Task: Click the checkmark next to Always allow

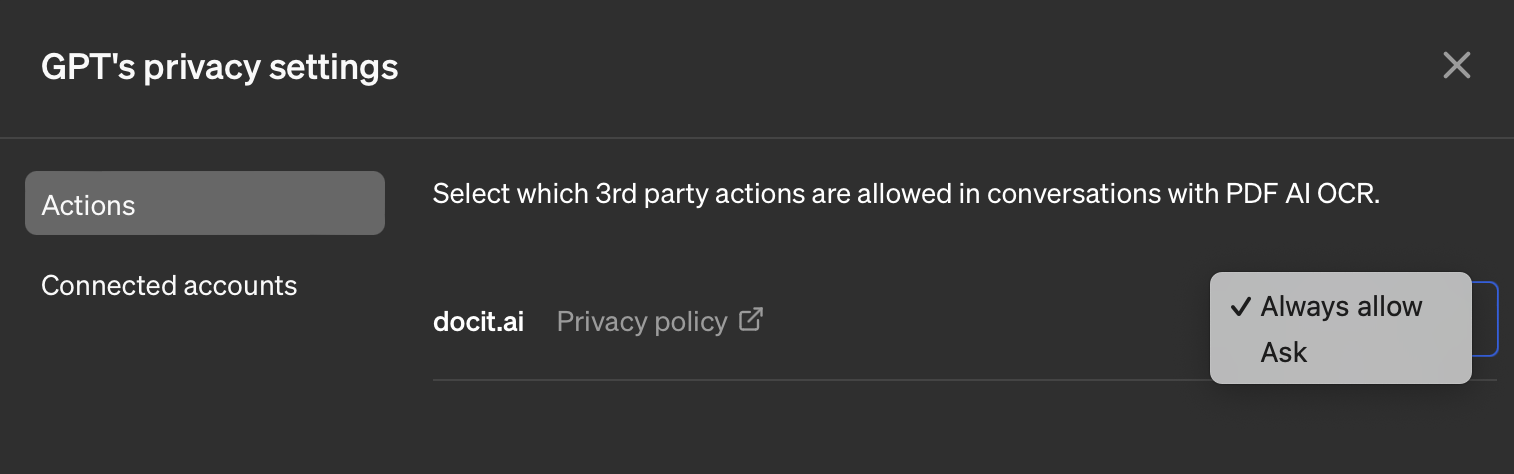Action: (x=1241, y=307)
